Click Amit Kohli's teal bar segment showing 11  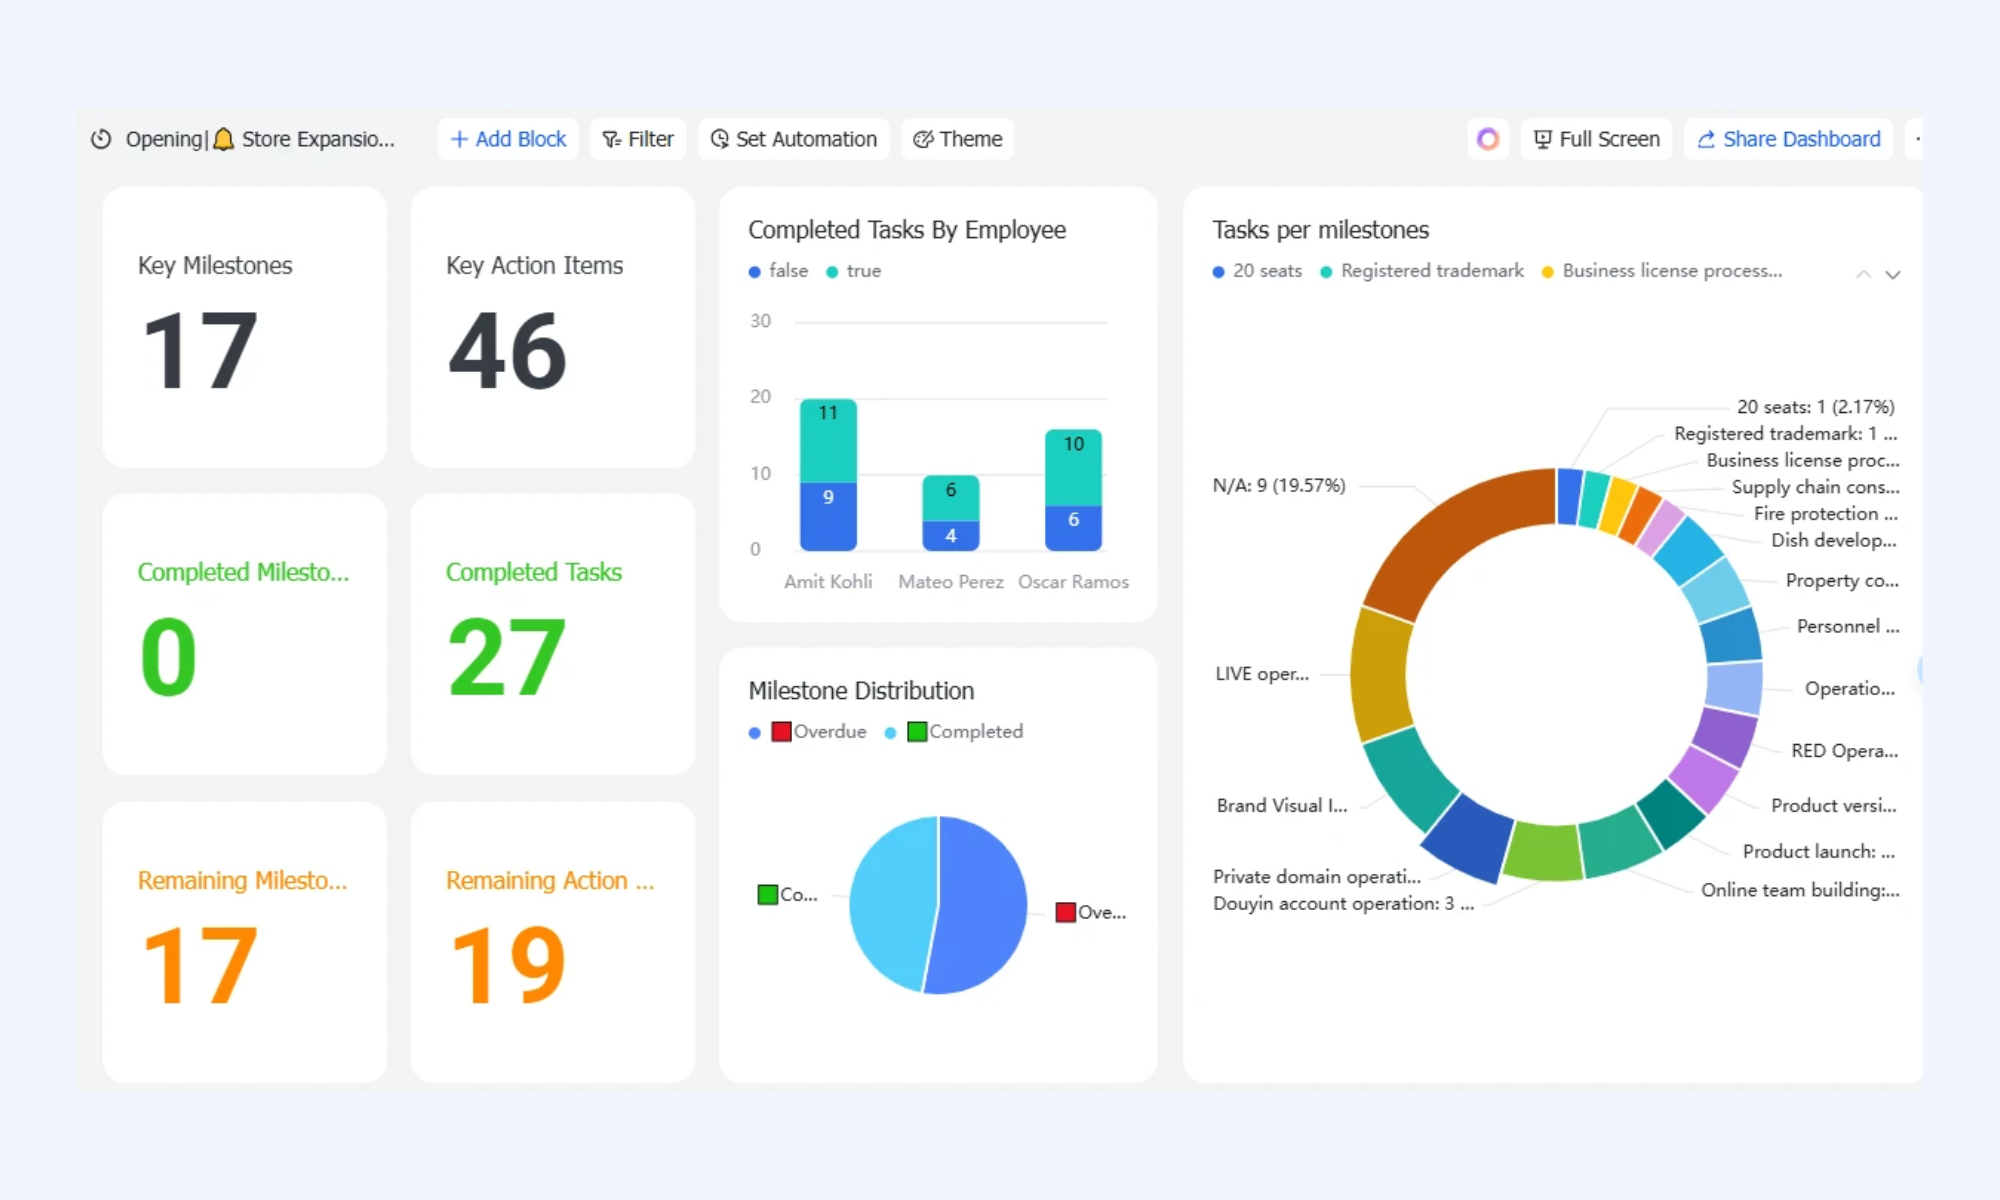[x=828, y=440]
